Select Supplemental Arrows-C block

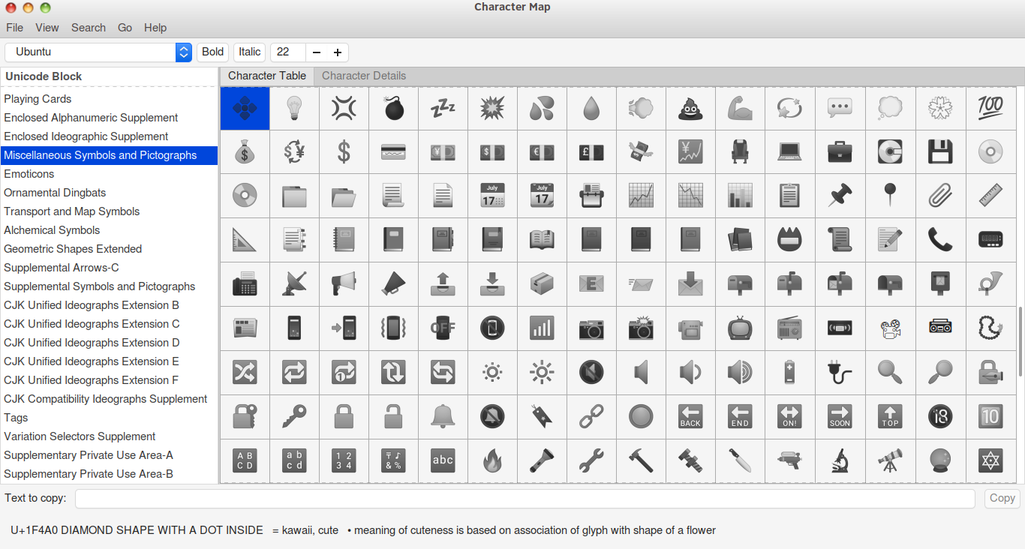(109, 267)
